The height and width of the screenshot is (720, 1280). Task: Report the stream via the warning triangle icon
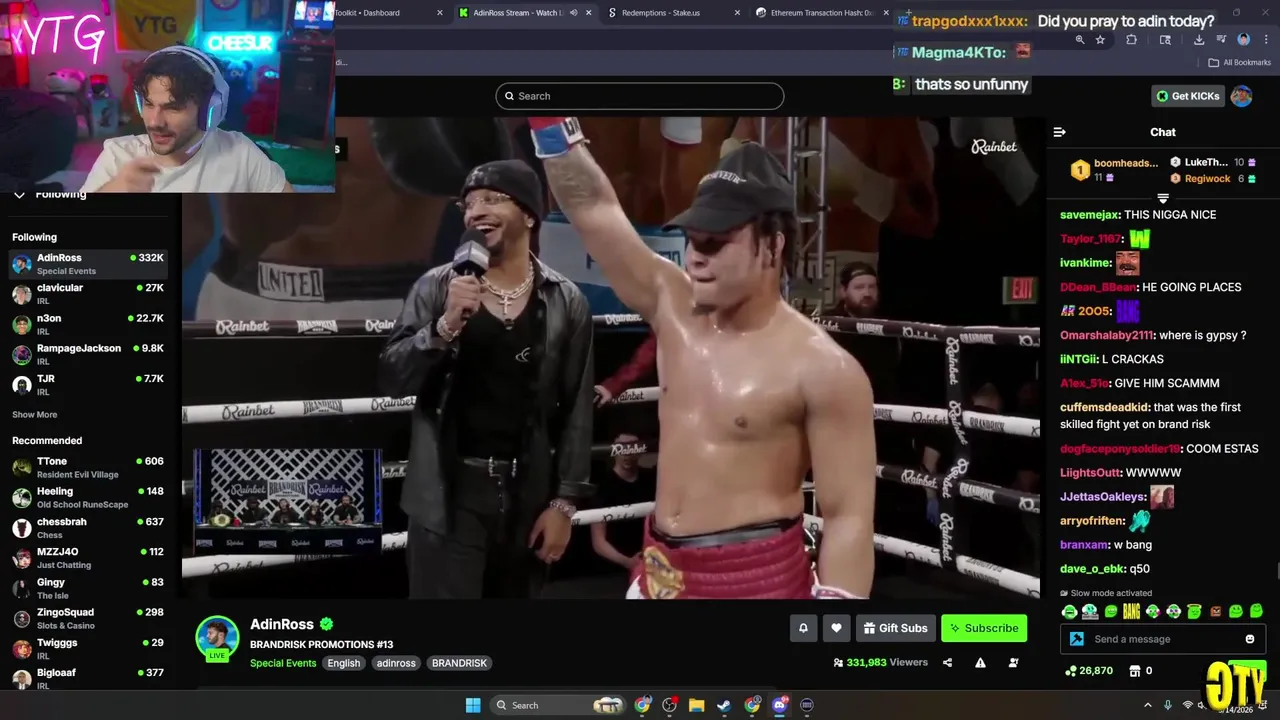point(980,662)
